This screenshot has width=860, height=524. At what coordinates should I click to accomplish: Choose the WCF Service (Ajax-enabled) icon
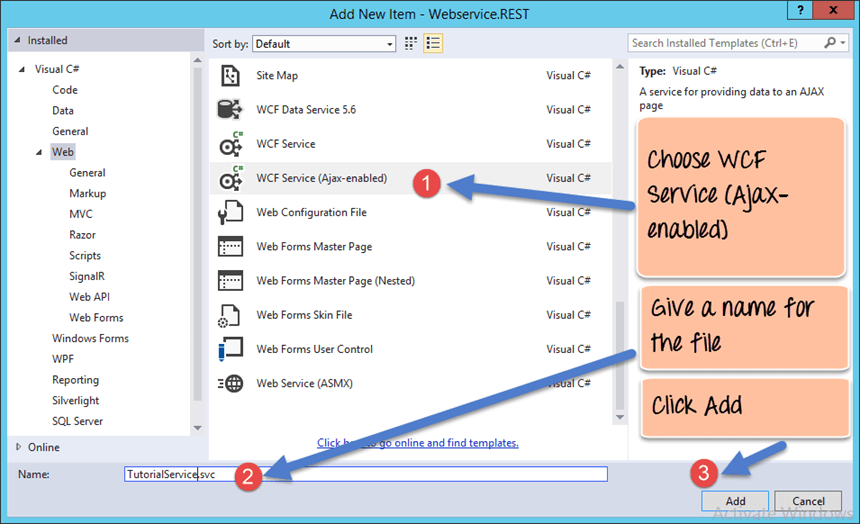230,178
